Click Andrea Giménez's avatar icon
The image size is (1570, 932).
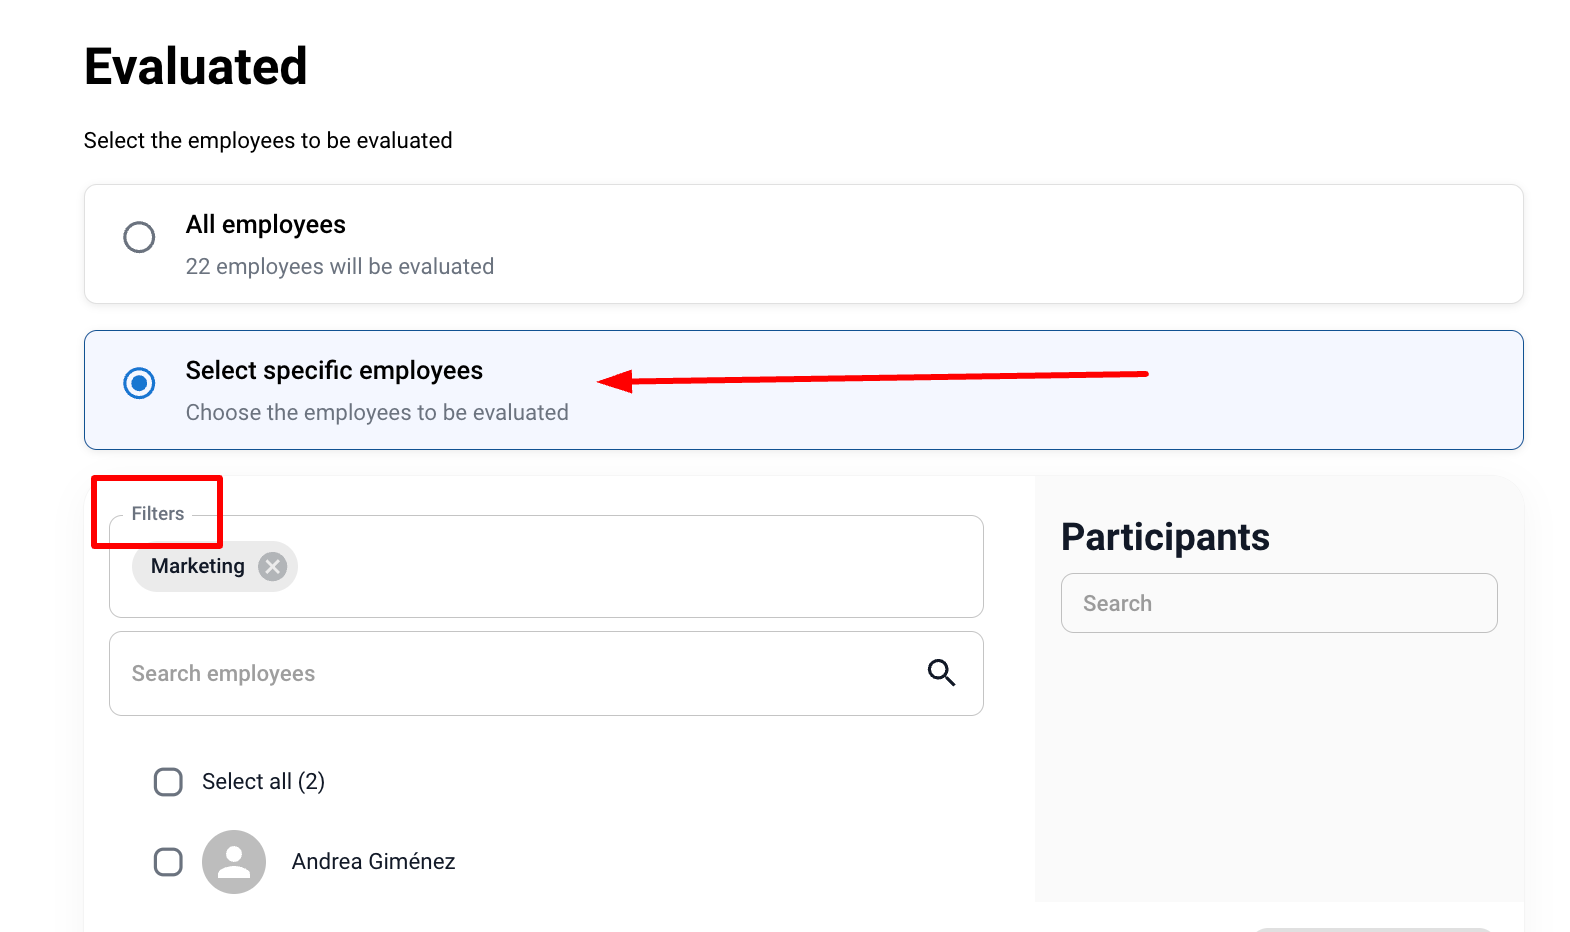click(x=234, y=862)
